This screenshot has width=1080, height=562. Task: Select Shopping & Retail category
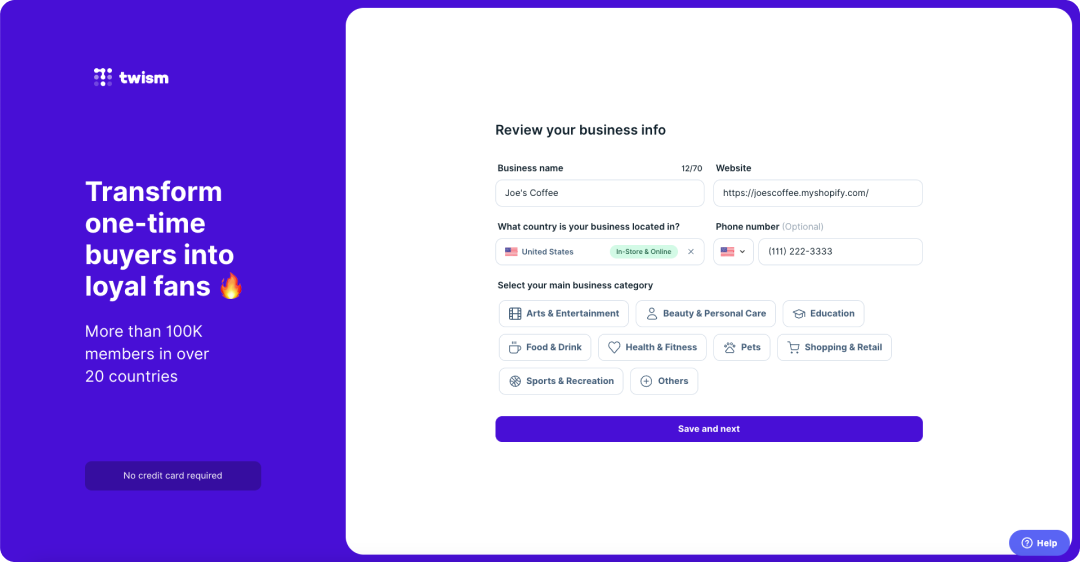coord(834,347)
